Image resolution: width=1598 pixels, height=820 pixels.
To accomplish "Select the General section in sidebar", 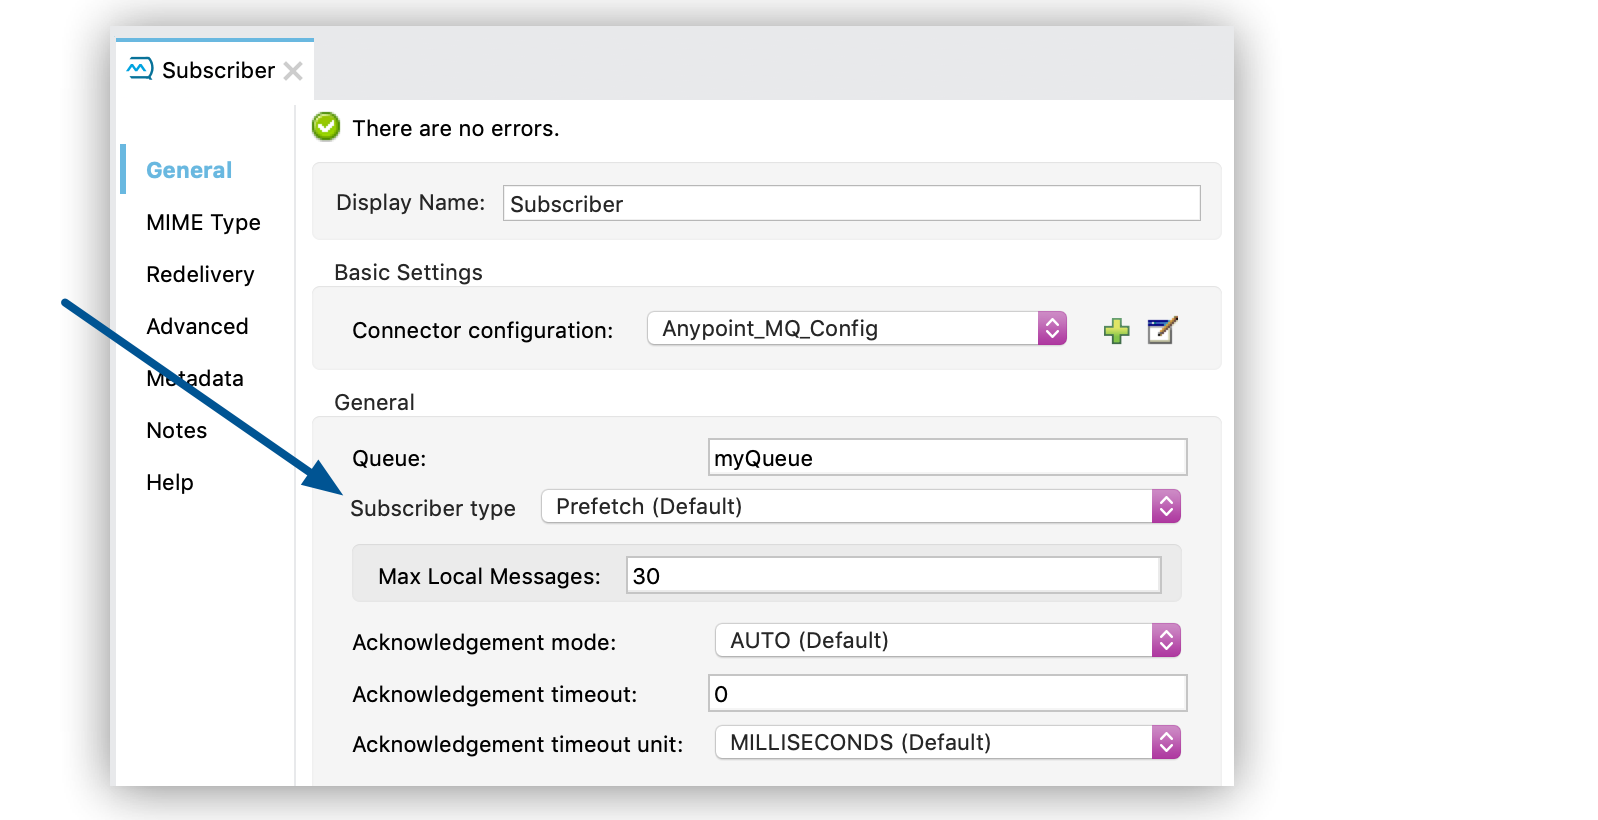I will [189, 170].
